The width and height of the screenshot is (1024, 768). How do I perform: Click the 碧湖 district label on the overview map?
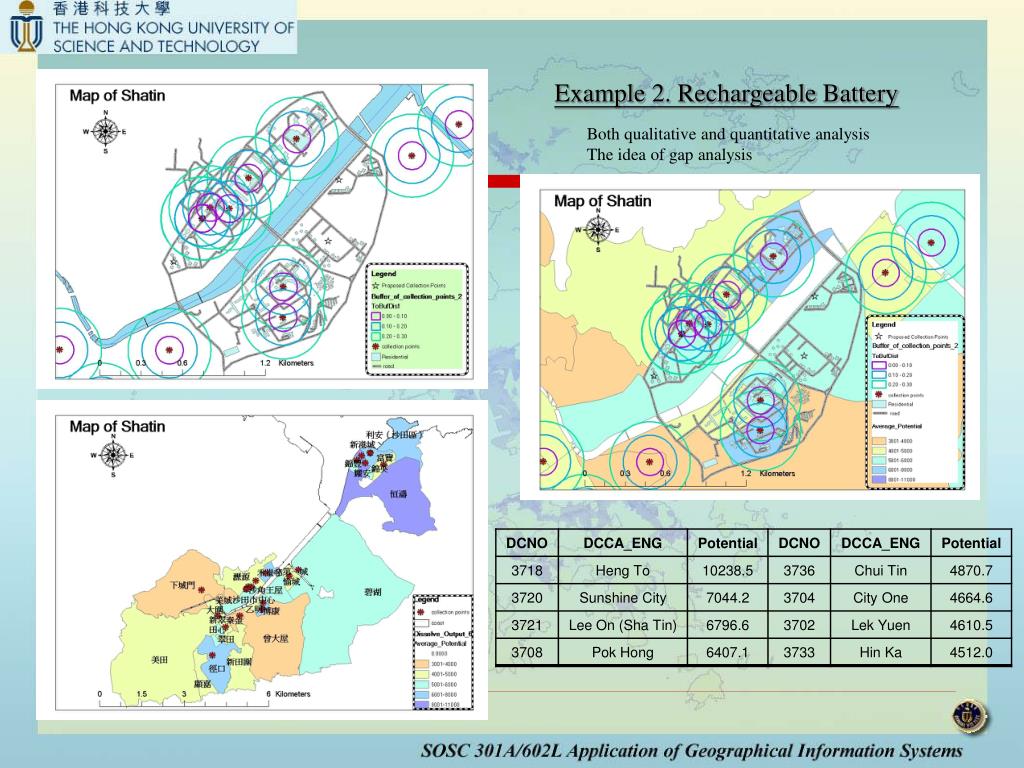373,592
